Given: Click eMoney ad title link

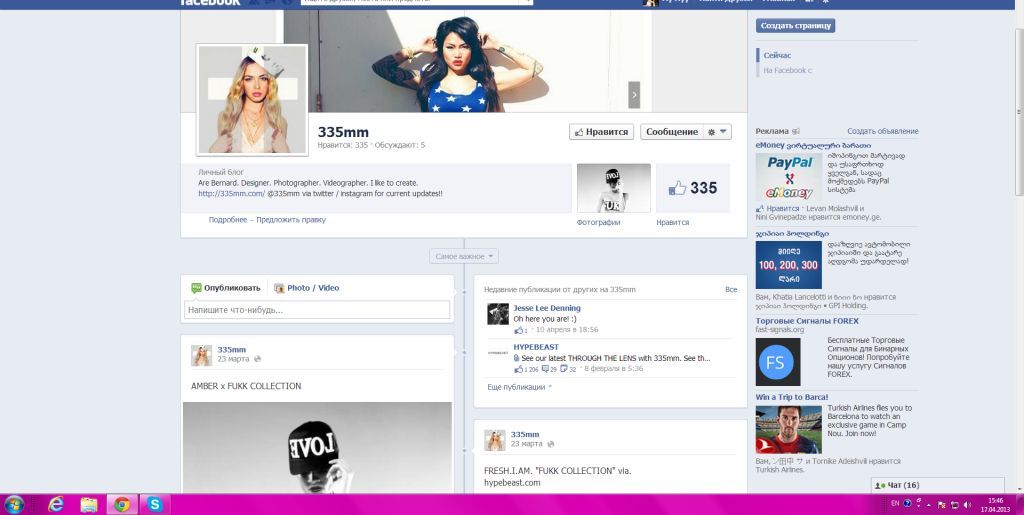Looking at the screenshot, I should pos(813,146).
